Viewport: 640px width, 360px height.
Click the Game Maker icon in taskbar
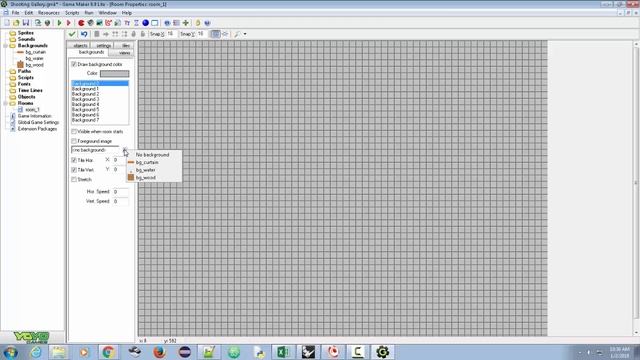pyautogui.click(x=382, y=352)
